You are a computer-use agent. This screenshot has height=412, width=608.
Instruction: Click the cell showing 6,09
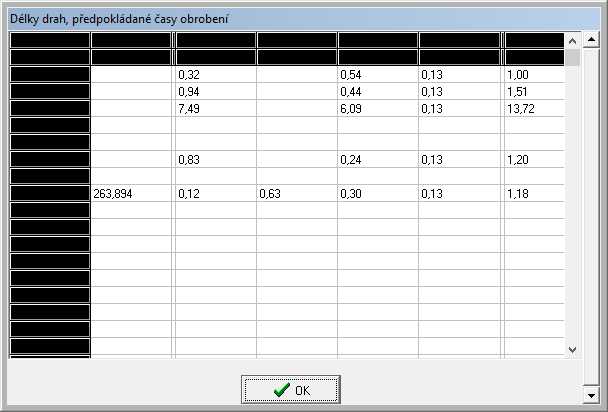tap(377, 109)
